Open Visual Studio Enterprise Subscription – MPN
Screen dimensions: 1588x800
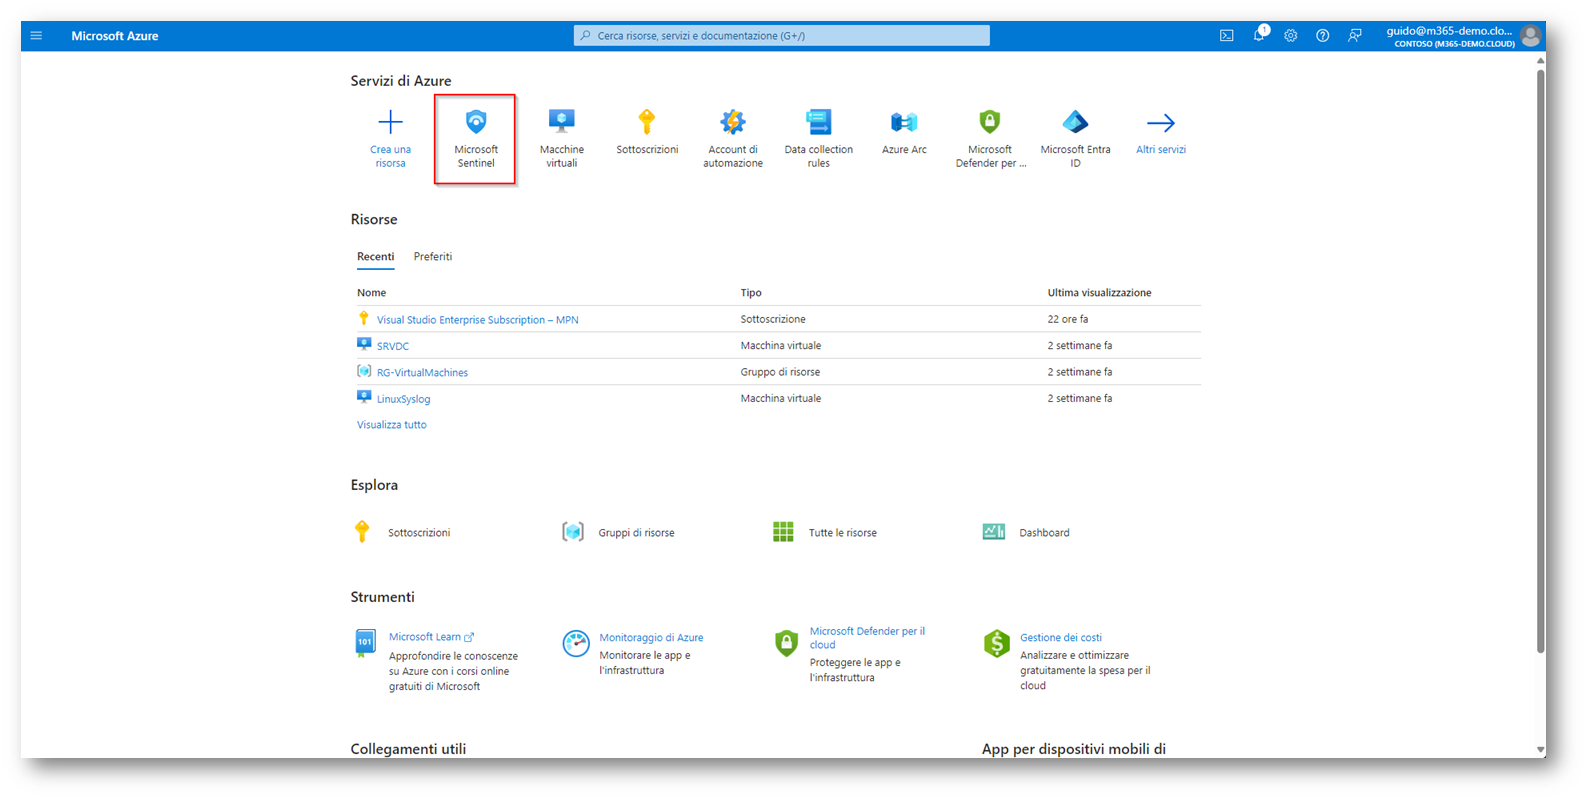(477, 320)
